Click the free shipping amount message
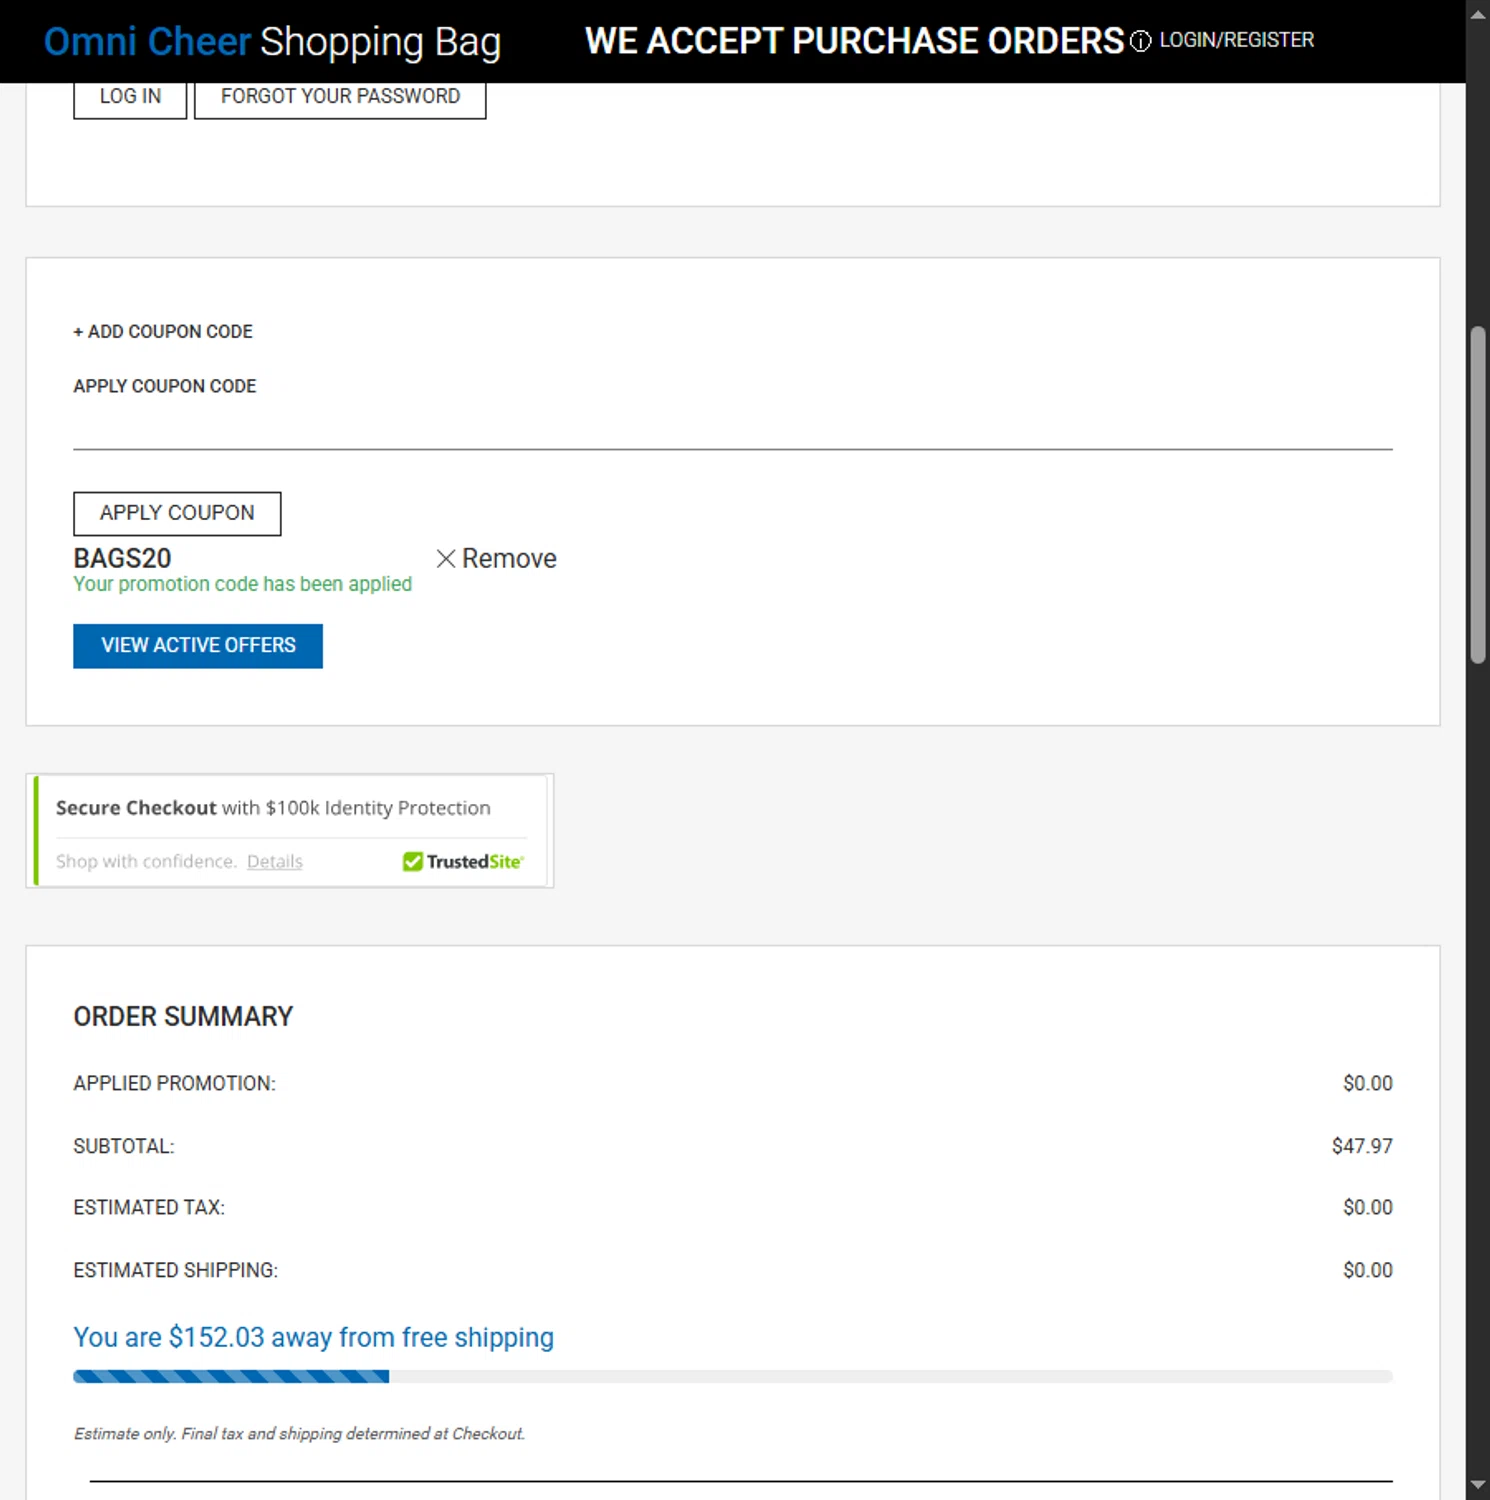 (x=313, y=1337)
